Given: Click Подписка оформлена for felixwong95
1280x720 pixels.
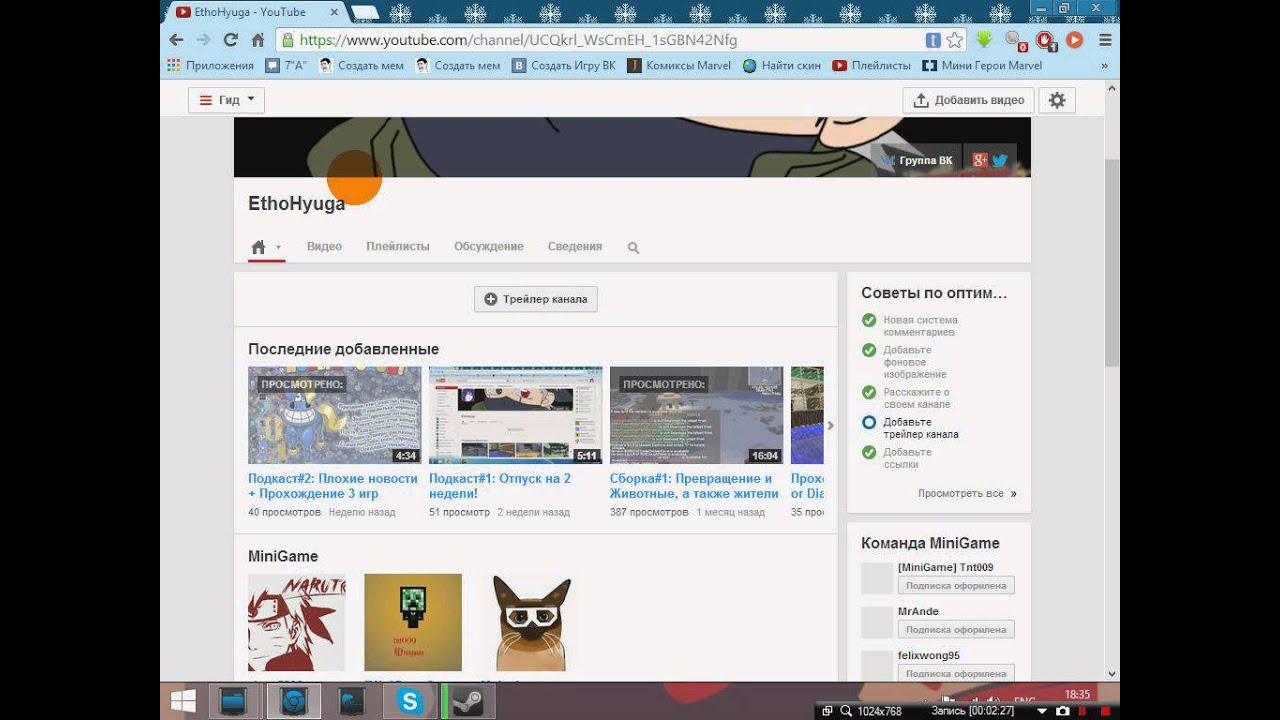Looking at the screenshot, I should (x=956, y=673).
